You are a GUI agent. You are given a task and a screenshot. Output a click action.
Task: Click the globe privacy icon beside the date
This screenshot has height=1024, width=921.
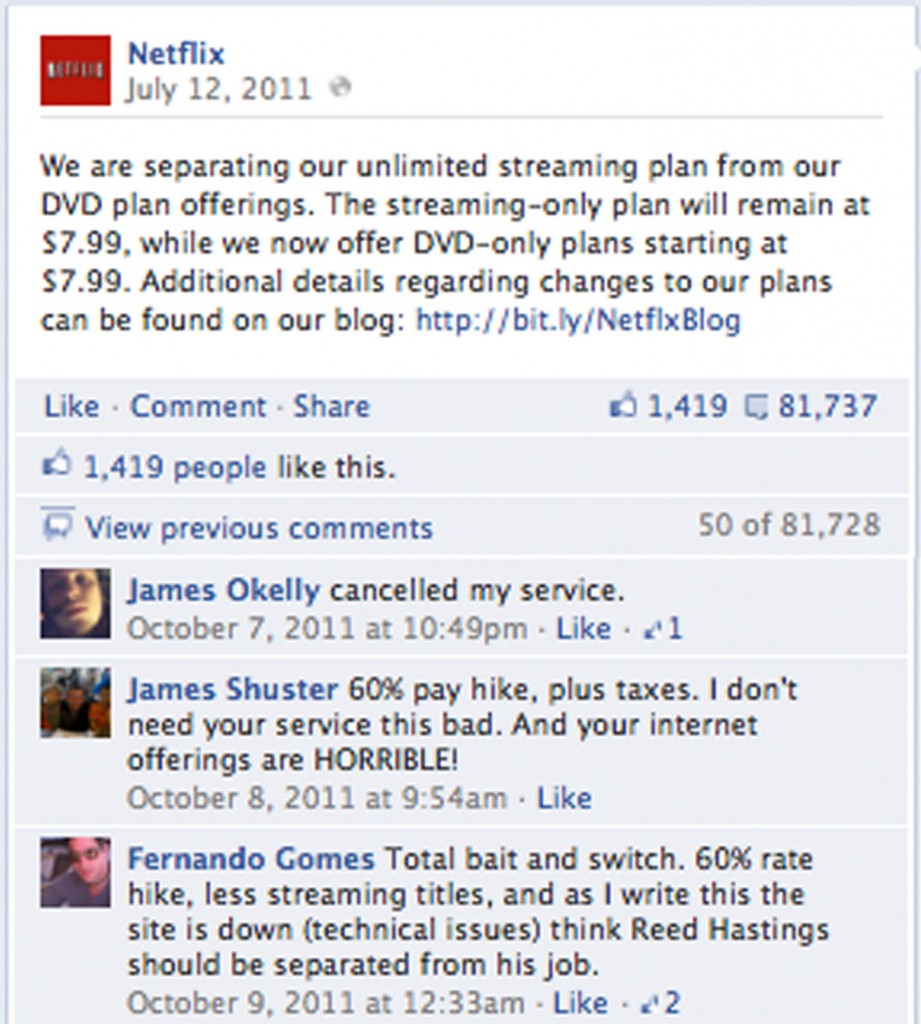[340, 87]
